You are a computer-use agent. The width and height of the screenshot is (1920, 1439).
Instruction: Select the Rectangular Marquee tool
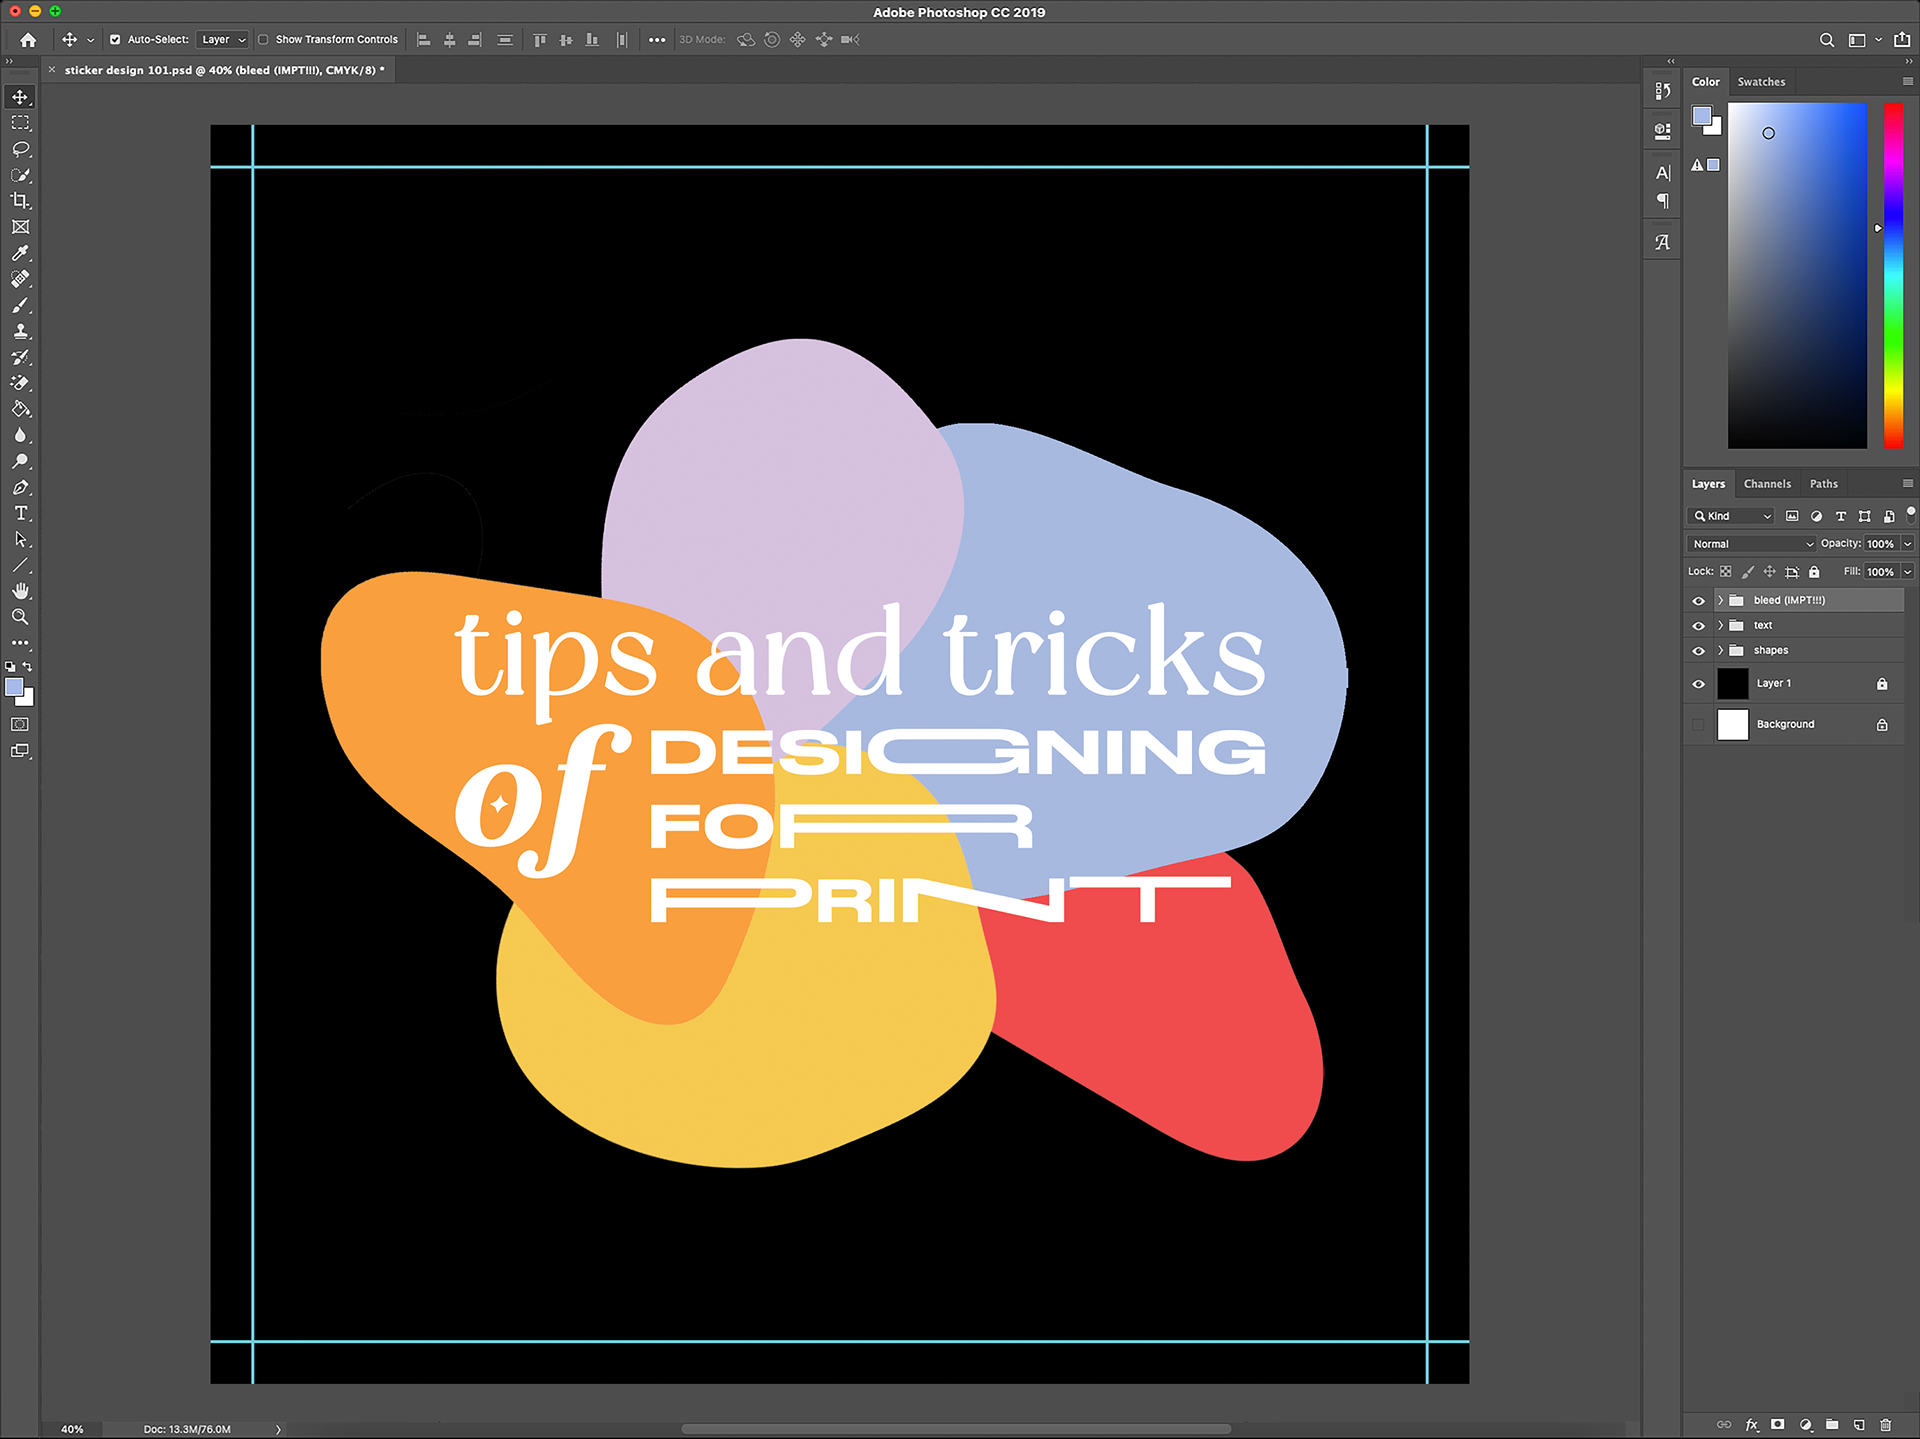[20, 123]
